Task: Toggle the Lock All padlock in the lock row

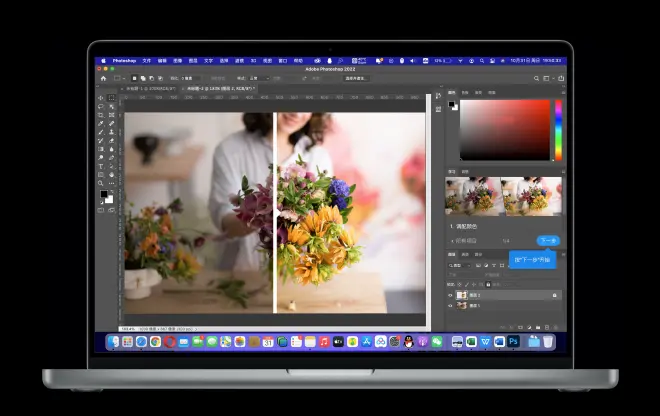Action: [x=488, y=285]
